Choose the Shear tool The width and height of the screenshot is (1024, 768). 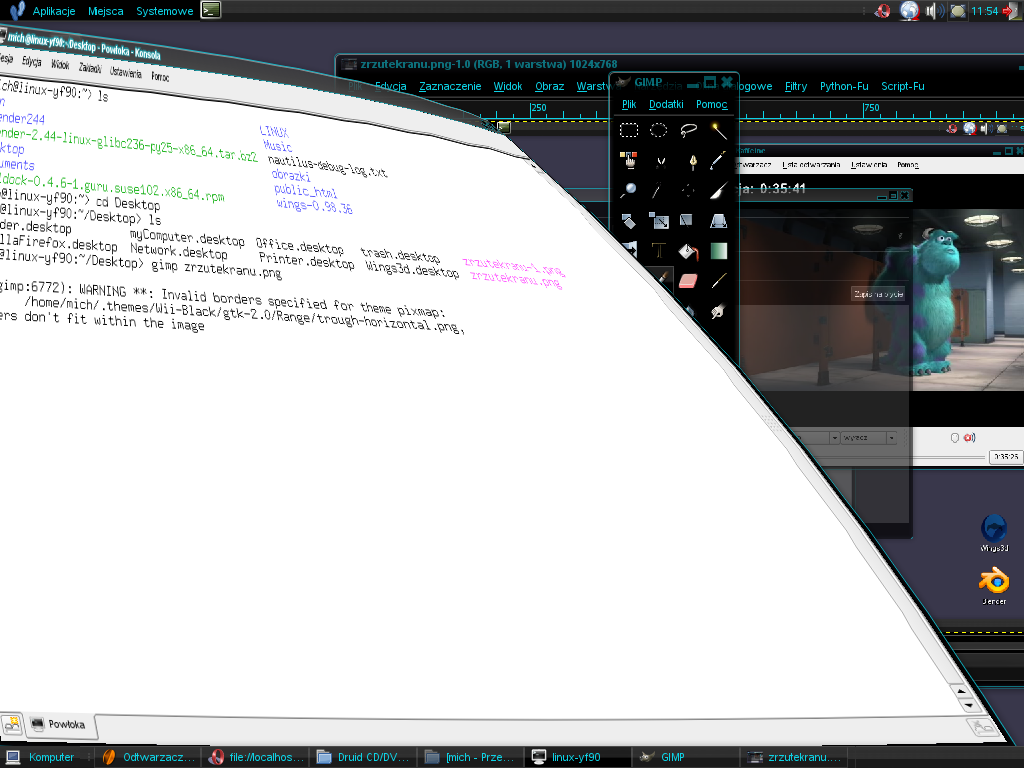pos(686,221)
